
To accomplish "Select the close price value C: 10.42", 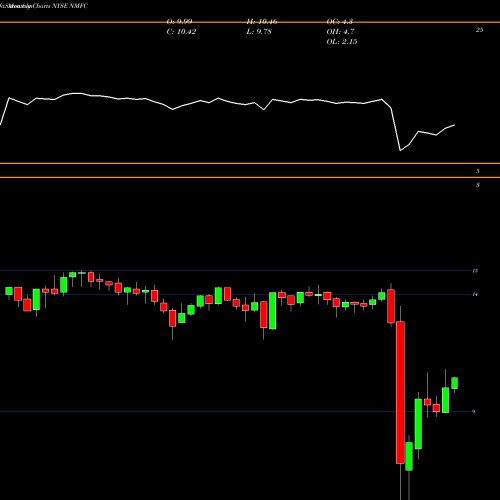I will click(181, 32).
